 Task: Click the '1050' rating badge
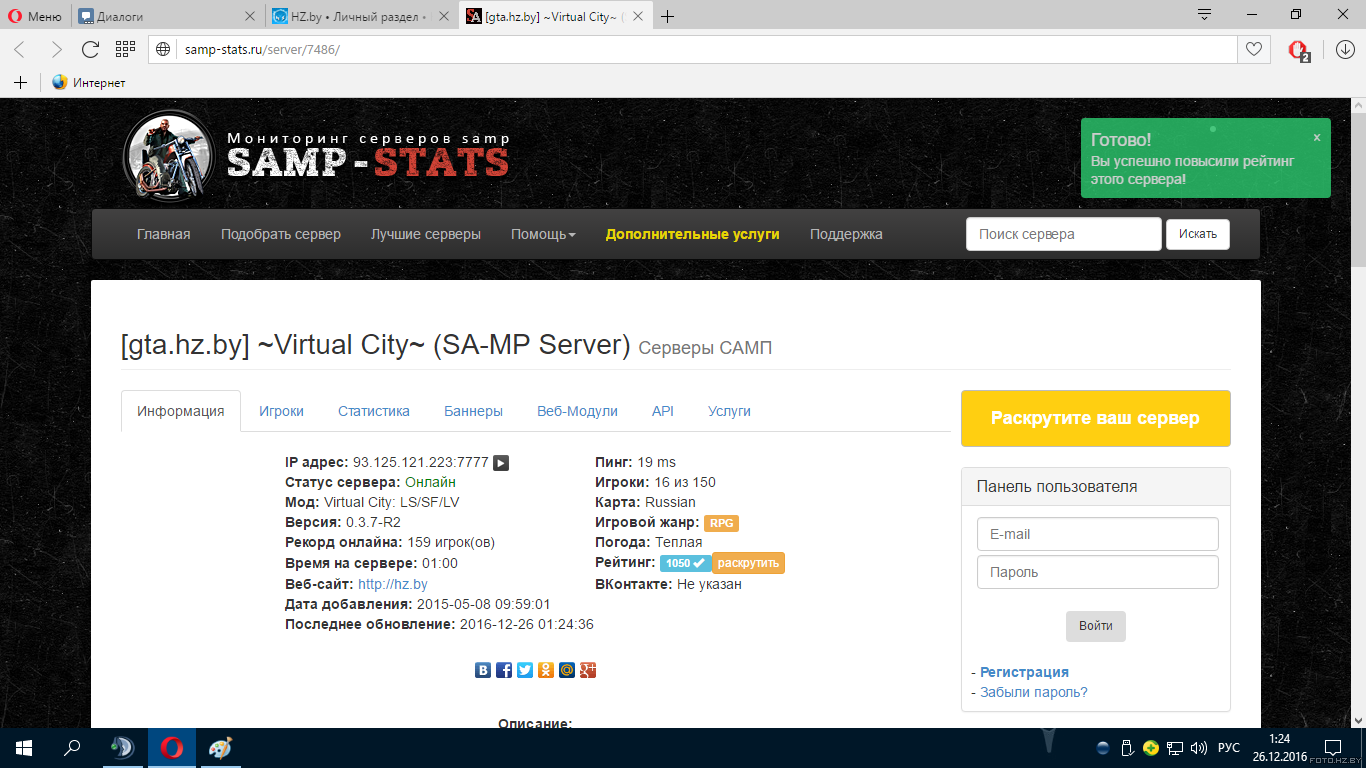click(685, 563)
